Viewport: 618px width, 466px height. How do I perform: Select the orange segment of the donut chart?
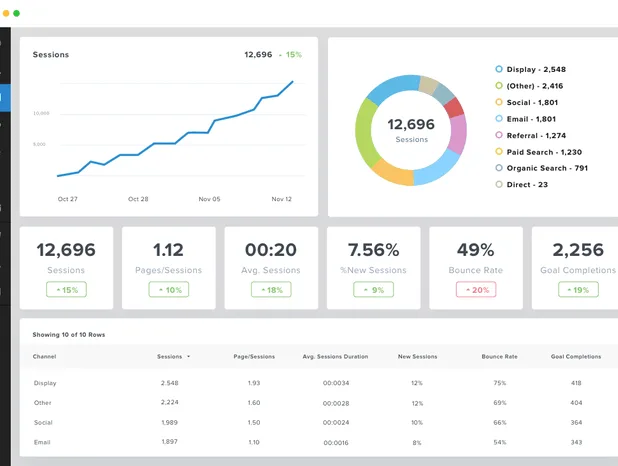[394, 172]
